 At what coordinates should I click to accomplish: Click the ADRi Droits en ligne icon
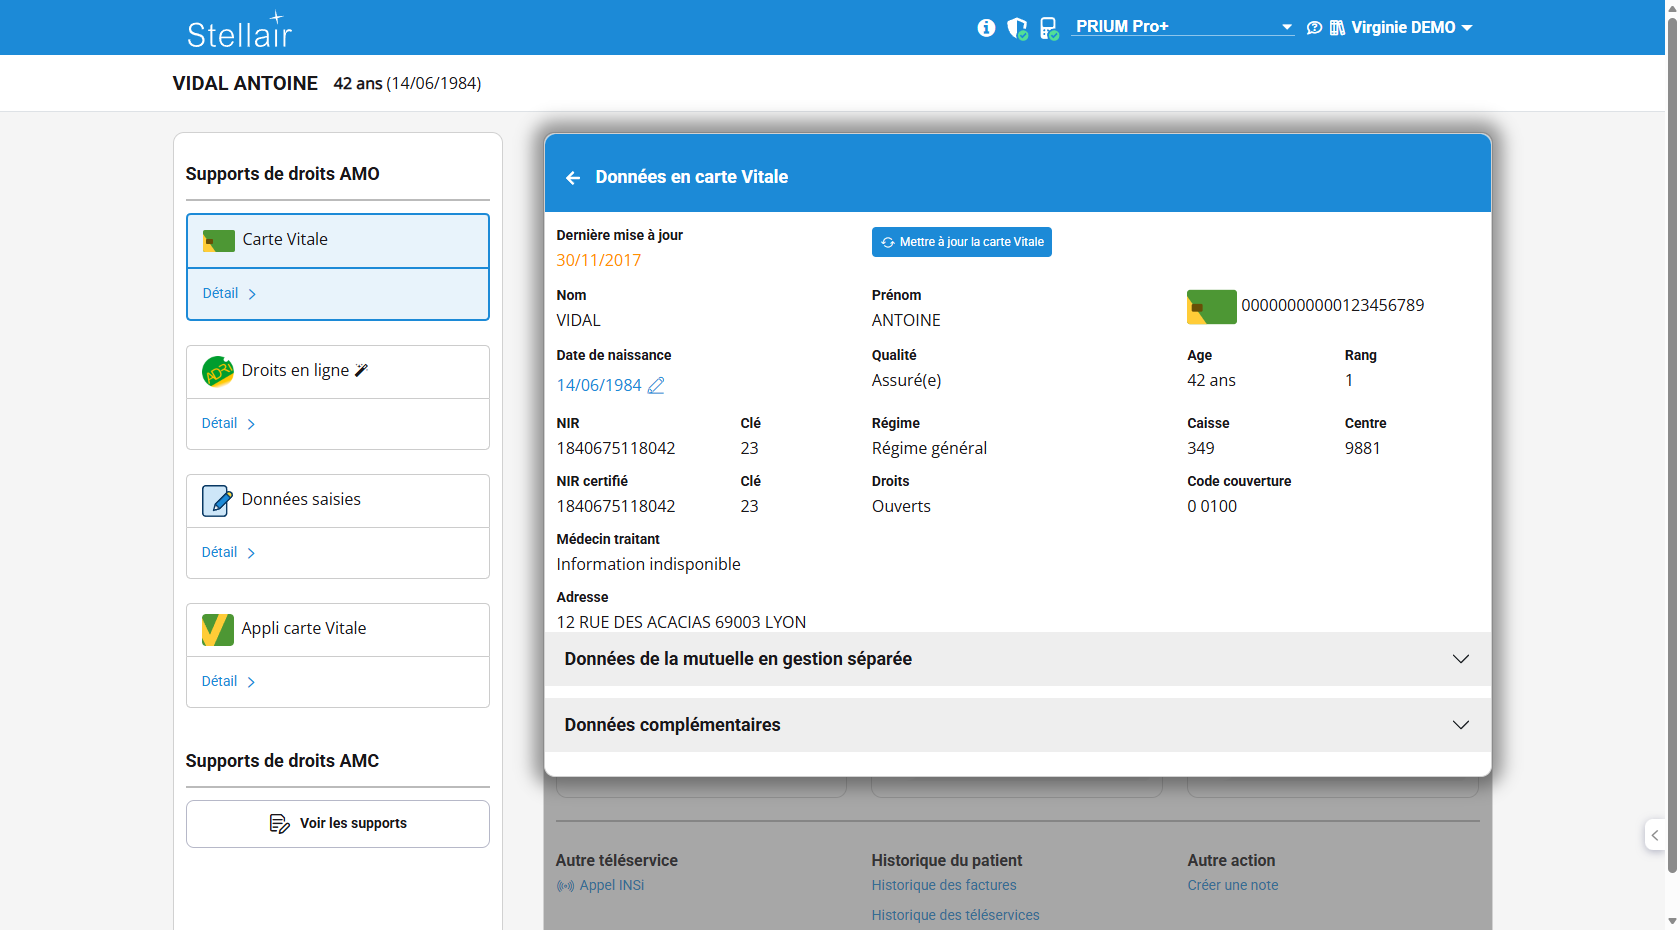tap(218, 371)
